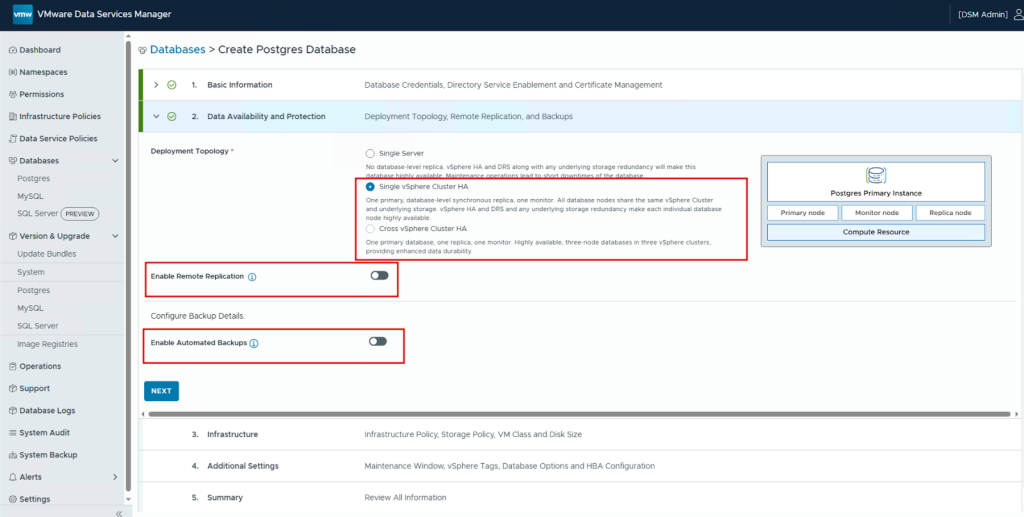Click the Basic Information step title
The image size is (1024, 517).
[240, 85]
